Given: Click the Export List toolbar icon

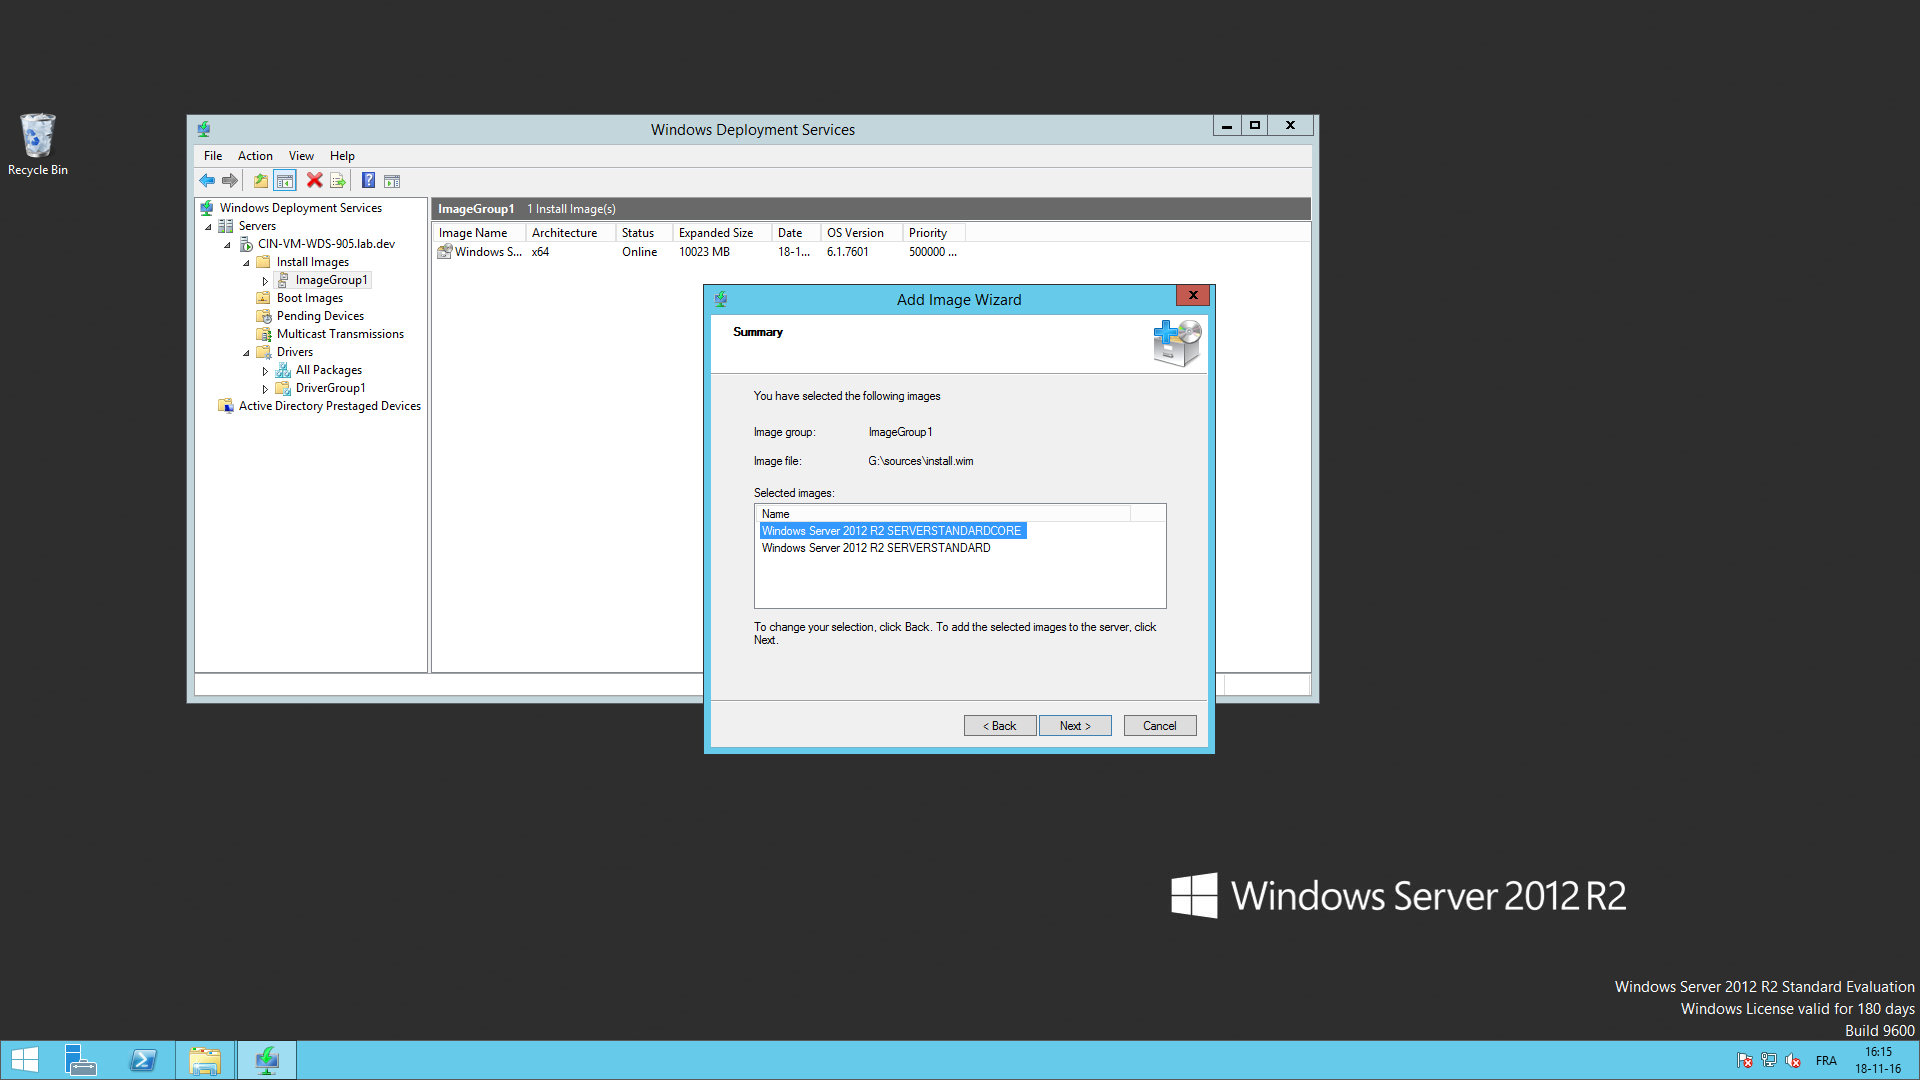Looking at the screenshot, I should tap(338, 181).
